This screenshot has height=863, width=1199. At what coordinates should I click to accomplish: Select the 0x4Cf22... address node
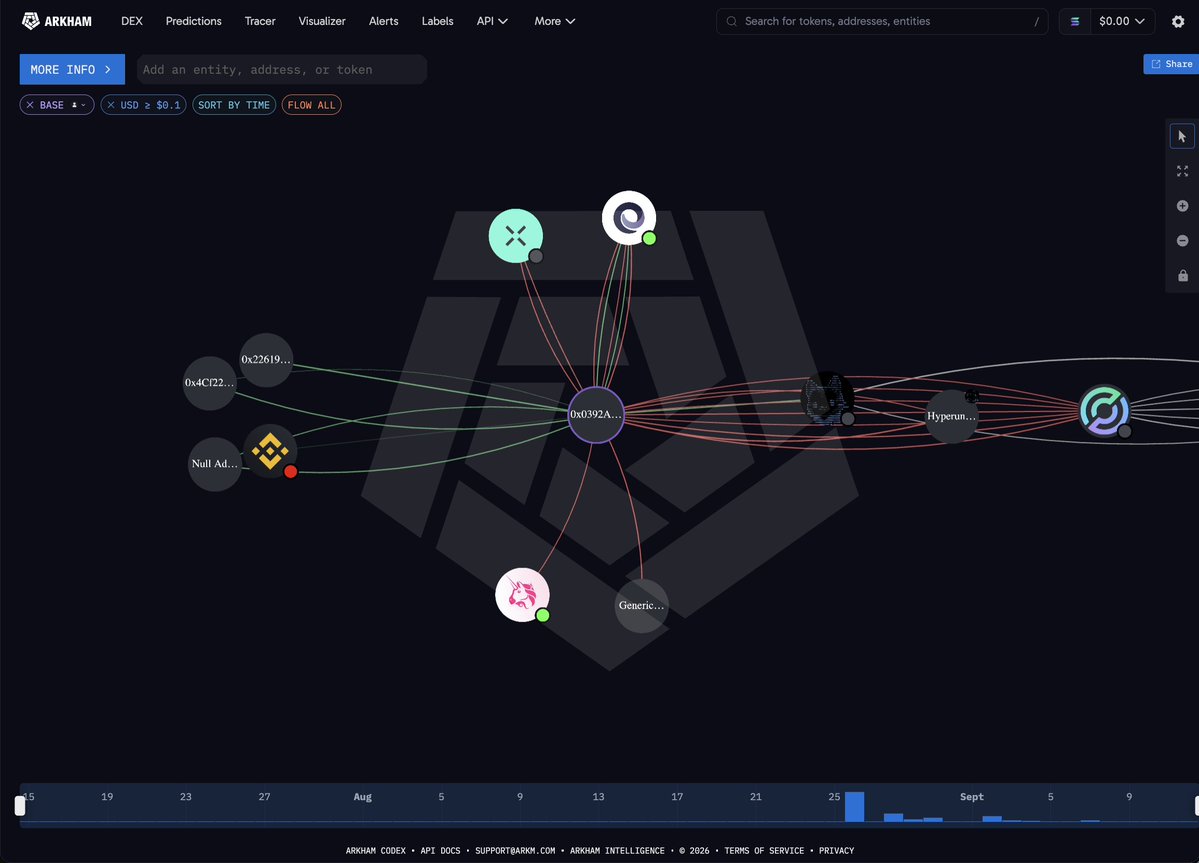(210, 383)
